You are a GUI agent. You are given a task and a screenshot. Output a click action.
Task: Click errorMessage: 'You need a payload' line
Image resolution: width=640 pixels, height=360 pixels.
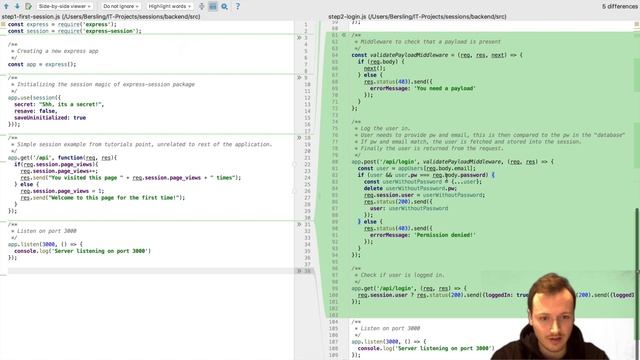tap(422, 88)
